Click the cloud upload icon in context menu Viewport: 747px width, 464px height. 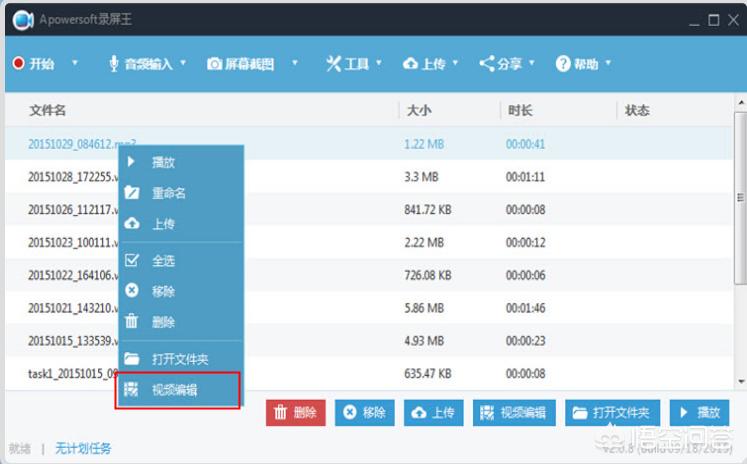[x=132, y=223]
